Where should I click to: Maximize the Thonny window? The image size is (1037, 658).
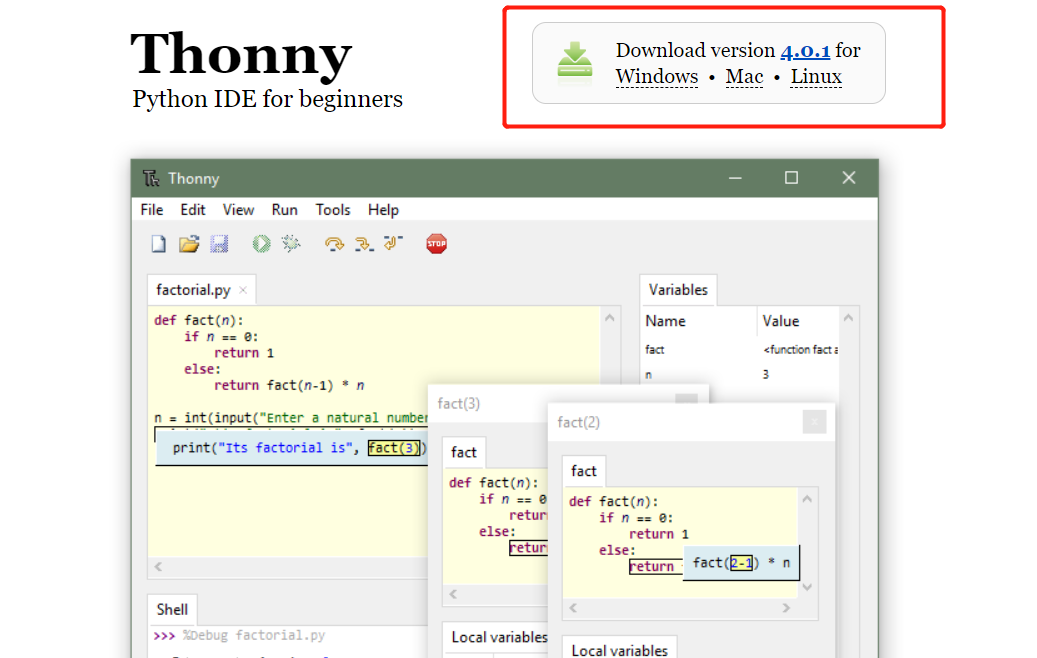(x=791, y=178)
